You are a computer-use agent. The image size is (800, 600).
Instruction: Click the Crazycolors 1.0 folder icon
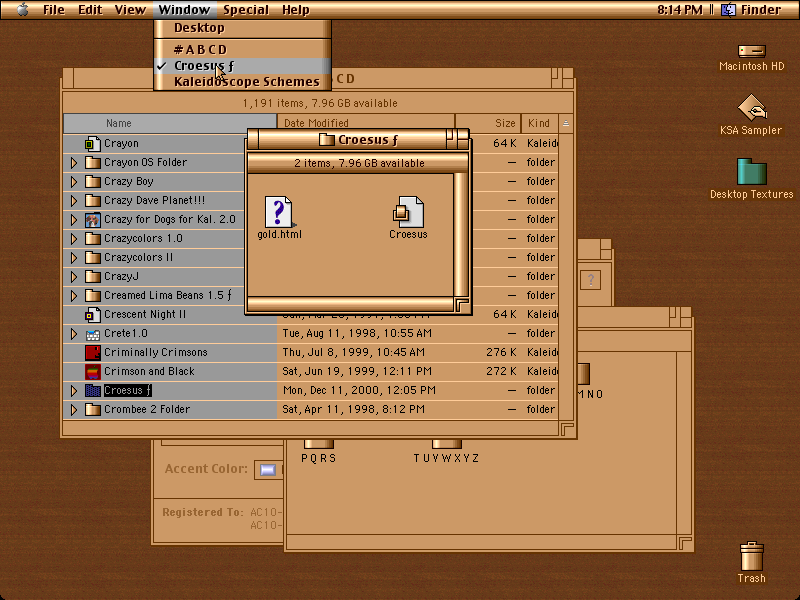(x=92, y=239)
